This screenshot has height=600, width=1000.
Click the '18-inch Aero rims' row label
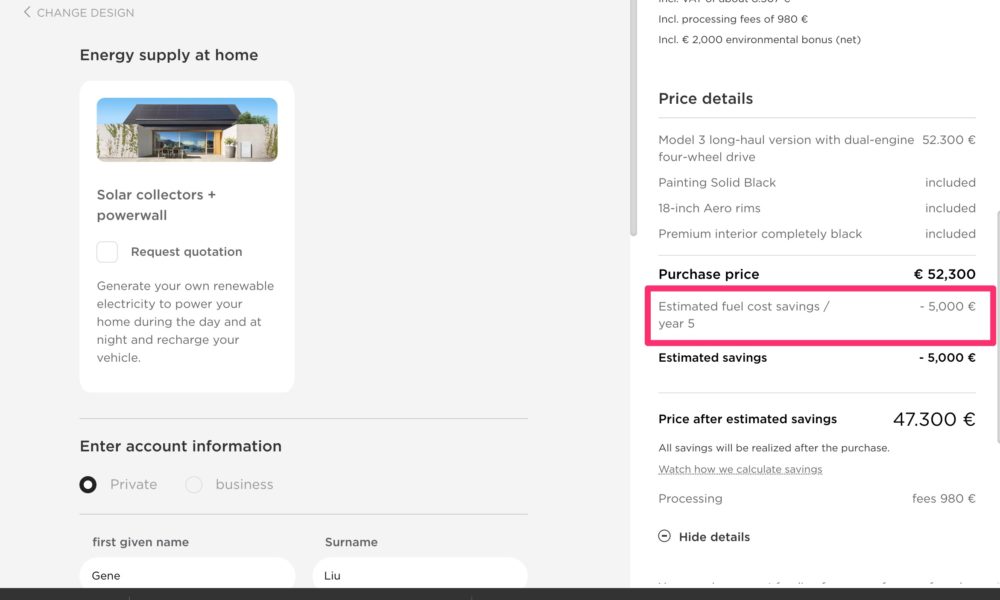tap(709, 208)
